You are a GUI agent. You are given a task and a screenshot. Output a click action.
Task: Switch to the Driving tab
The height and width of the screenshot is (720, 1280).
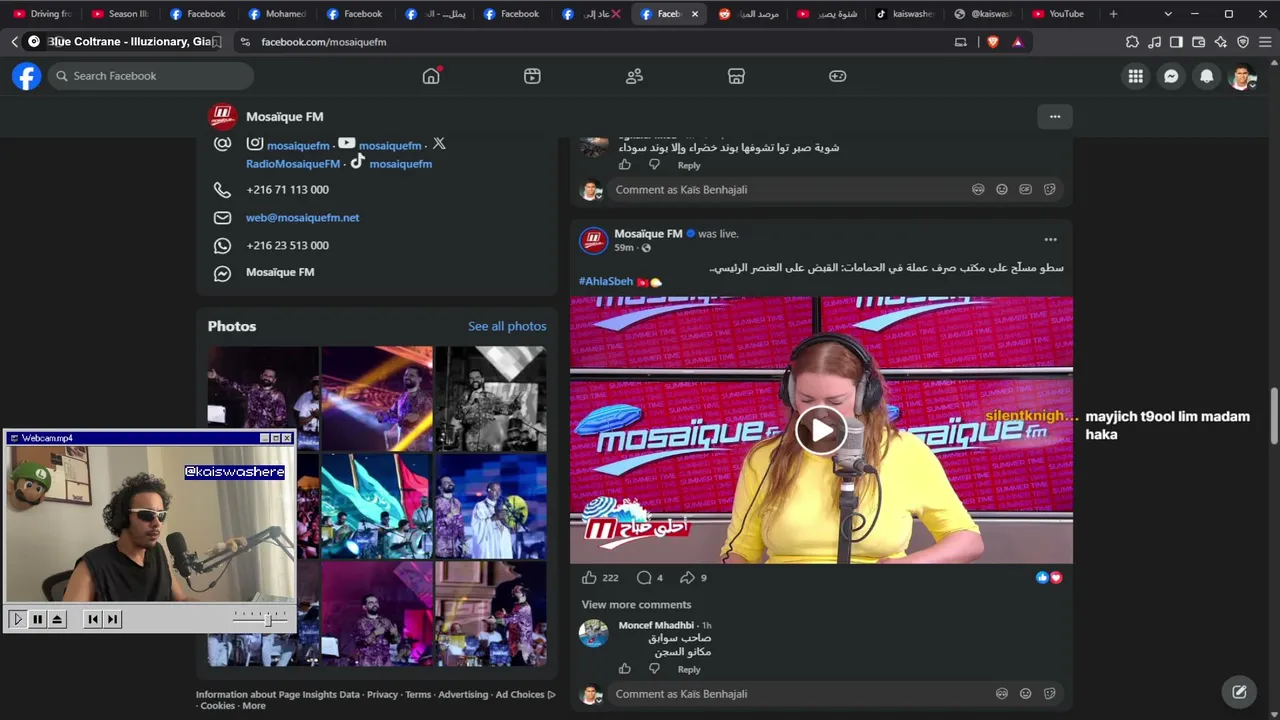point(44,14)
